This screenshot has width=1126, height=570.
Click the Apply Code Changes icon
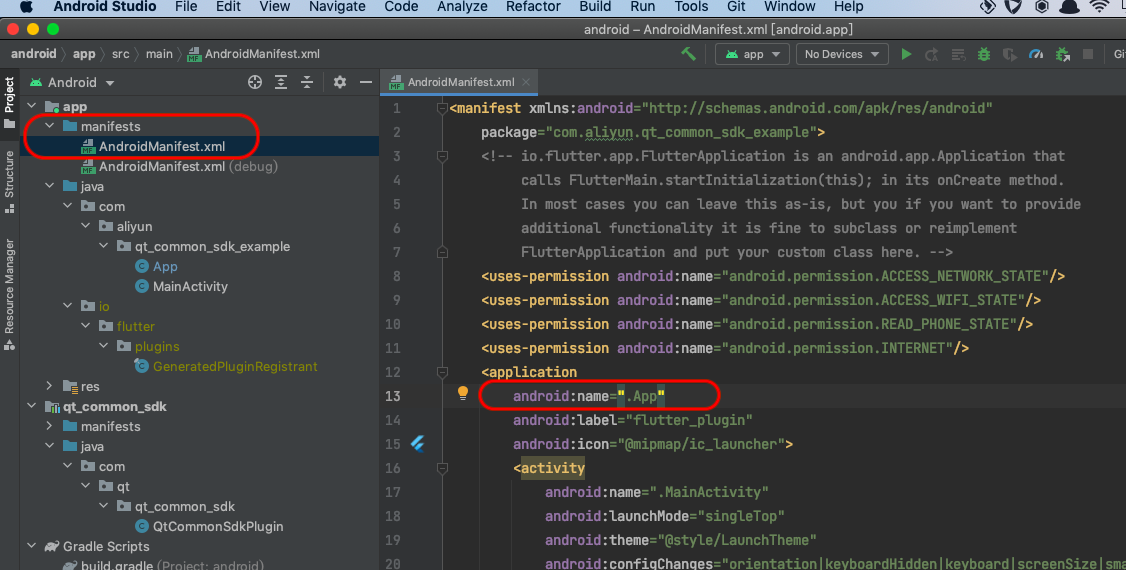[x=958, y=54]
